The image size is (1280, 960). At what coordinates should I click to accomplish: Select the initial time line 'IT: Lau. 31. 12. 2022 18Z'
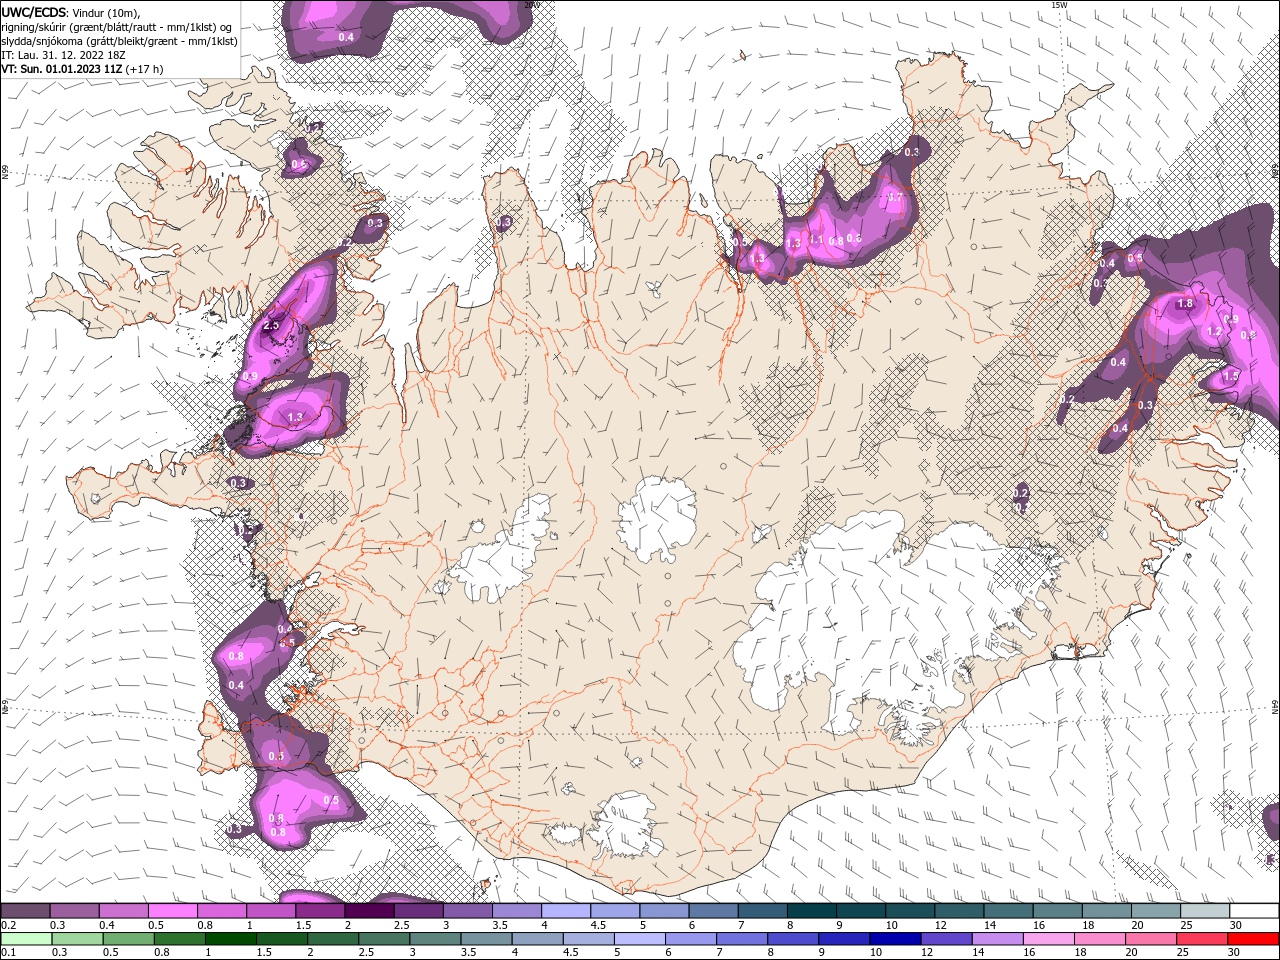pos(65,55)
